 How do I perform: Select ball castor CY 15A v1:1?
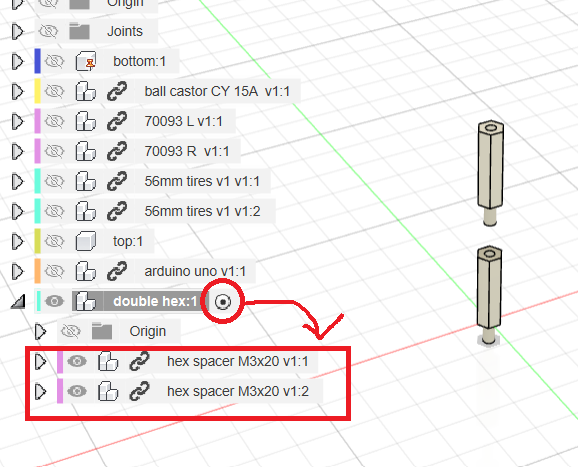(x=217, y=91)
